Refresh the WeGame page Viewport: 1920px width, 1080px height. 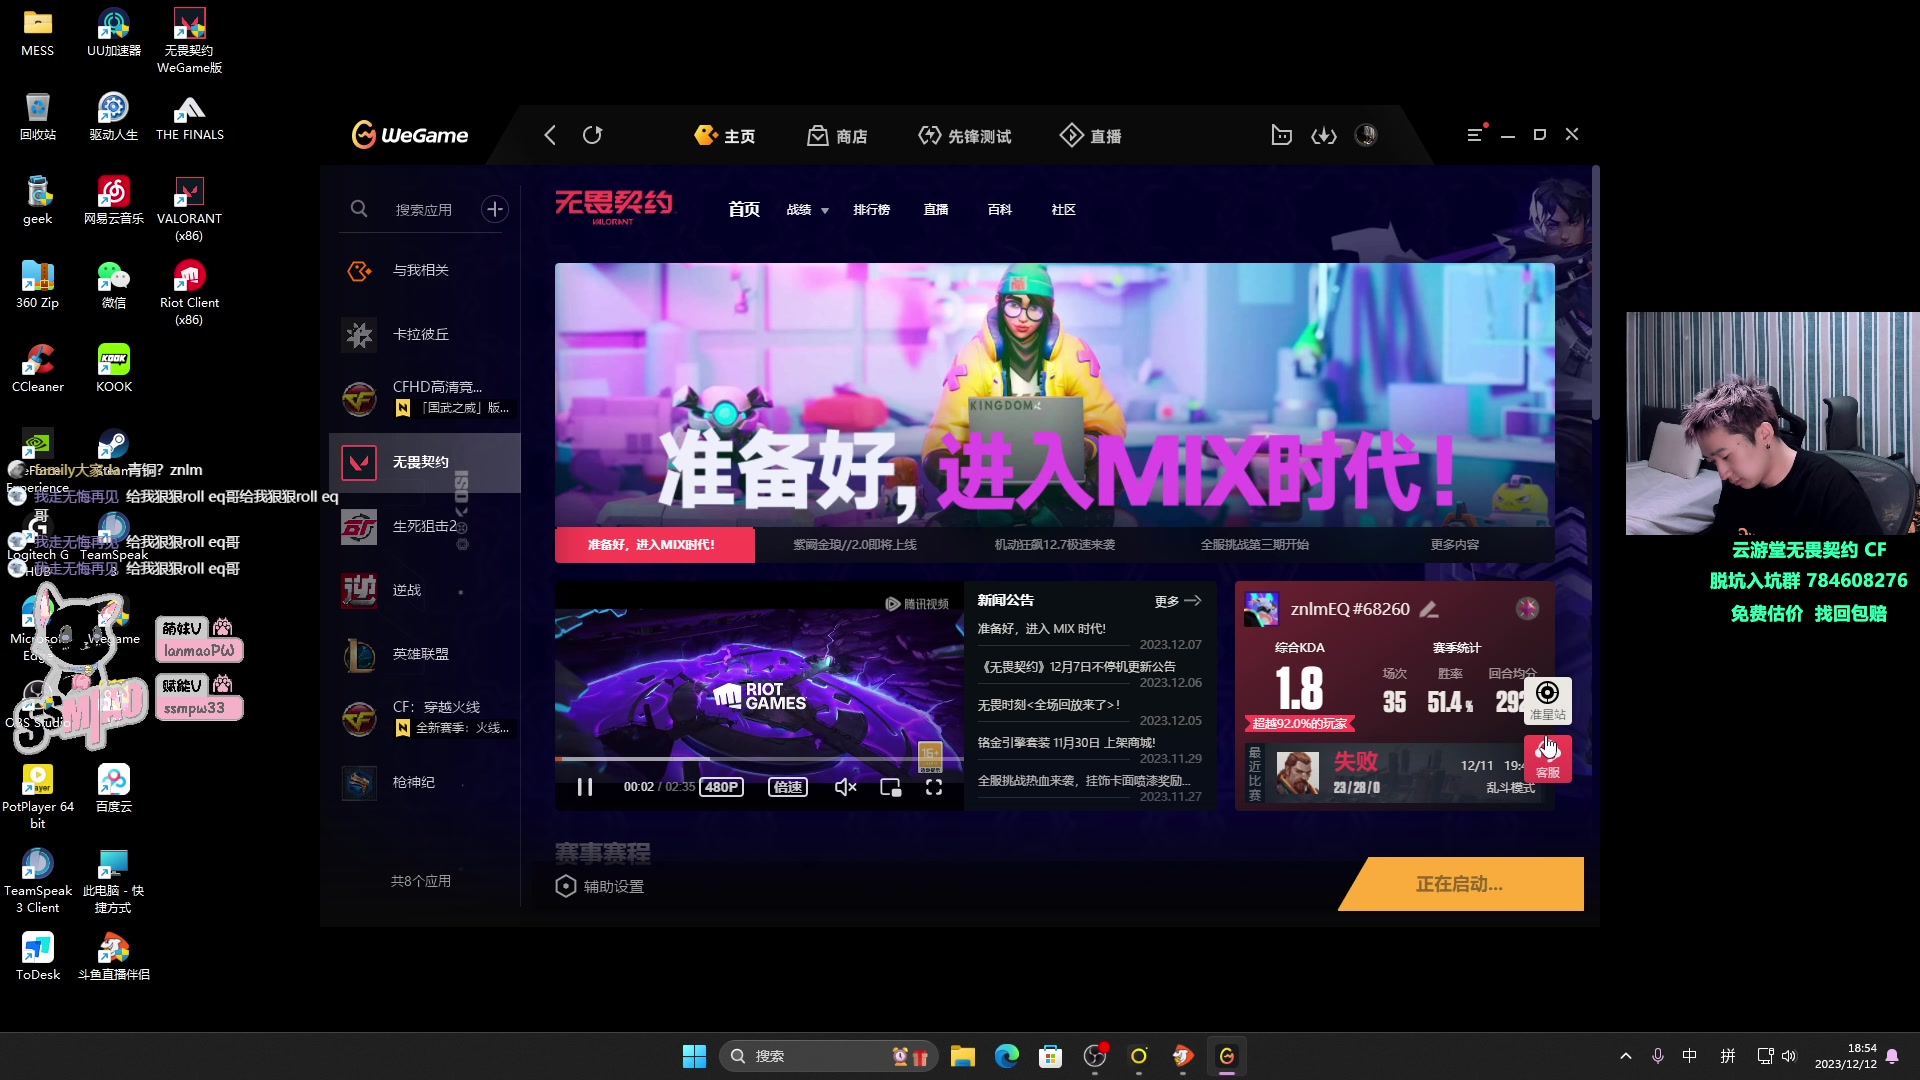coord(593,135)
